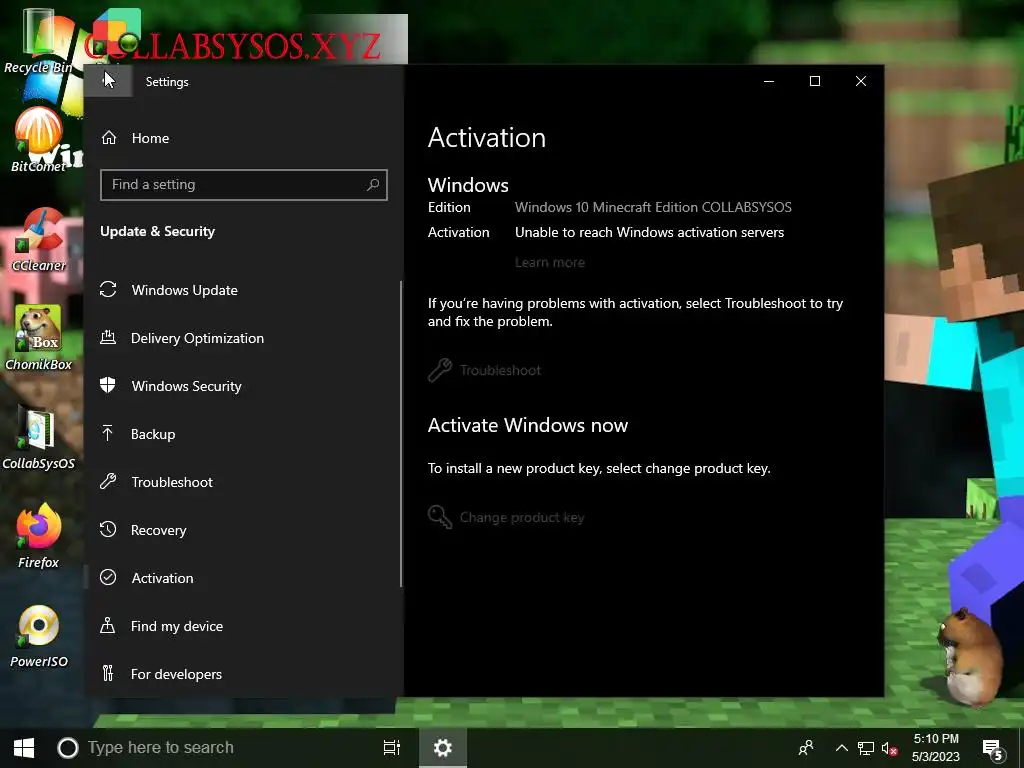
Task: Click the sidebar scrollbar in Settings
Action: (401, 434)
